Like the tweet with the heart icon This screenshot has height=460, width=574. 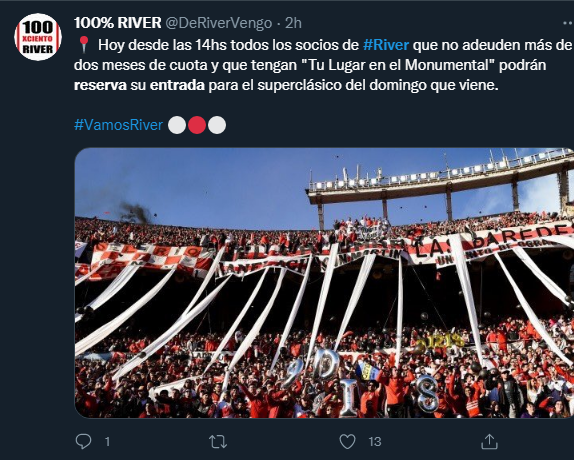347,441
